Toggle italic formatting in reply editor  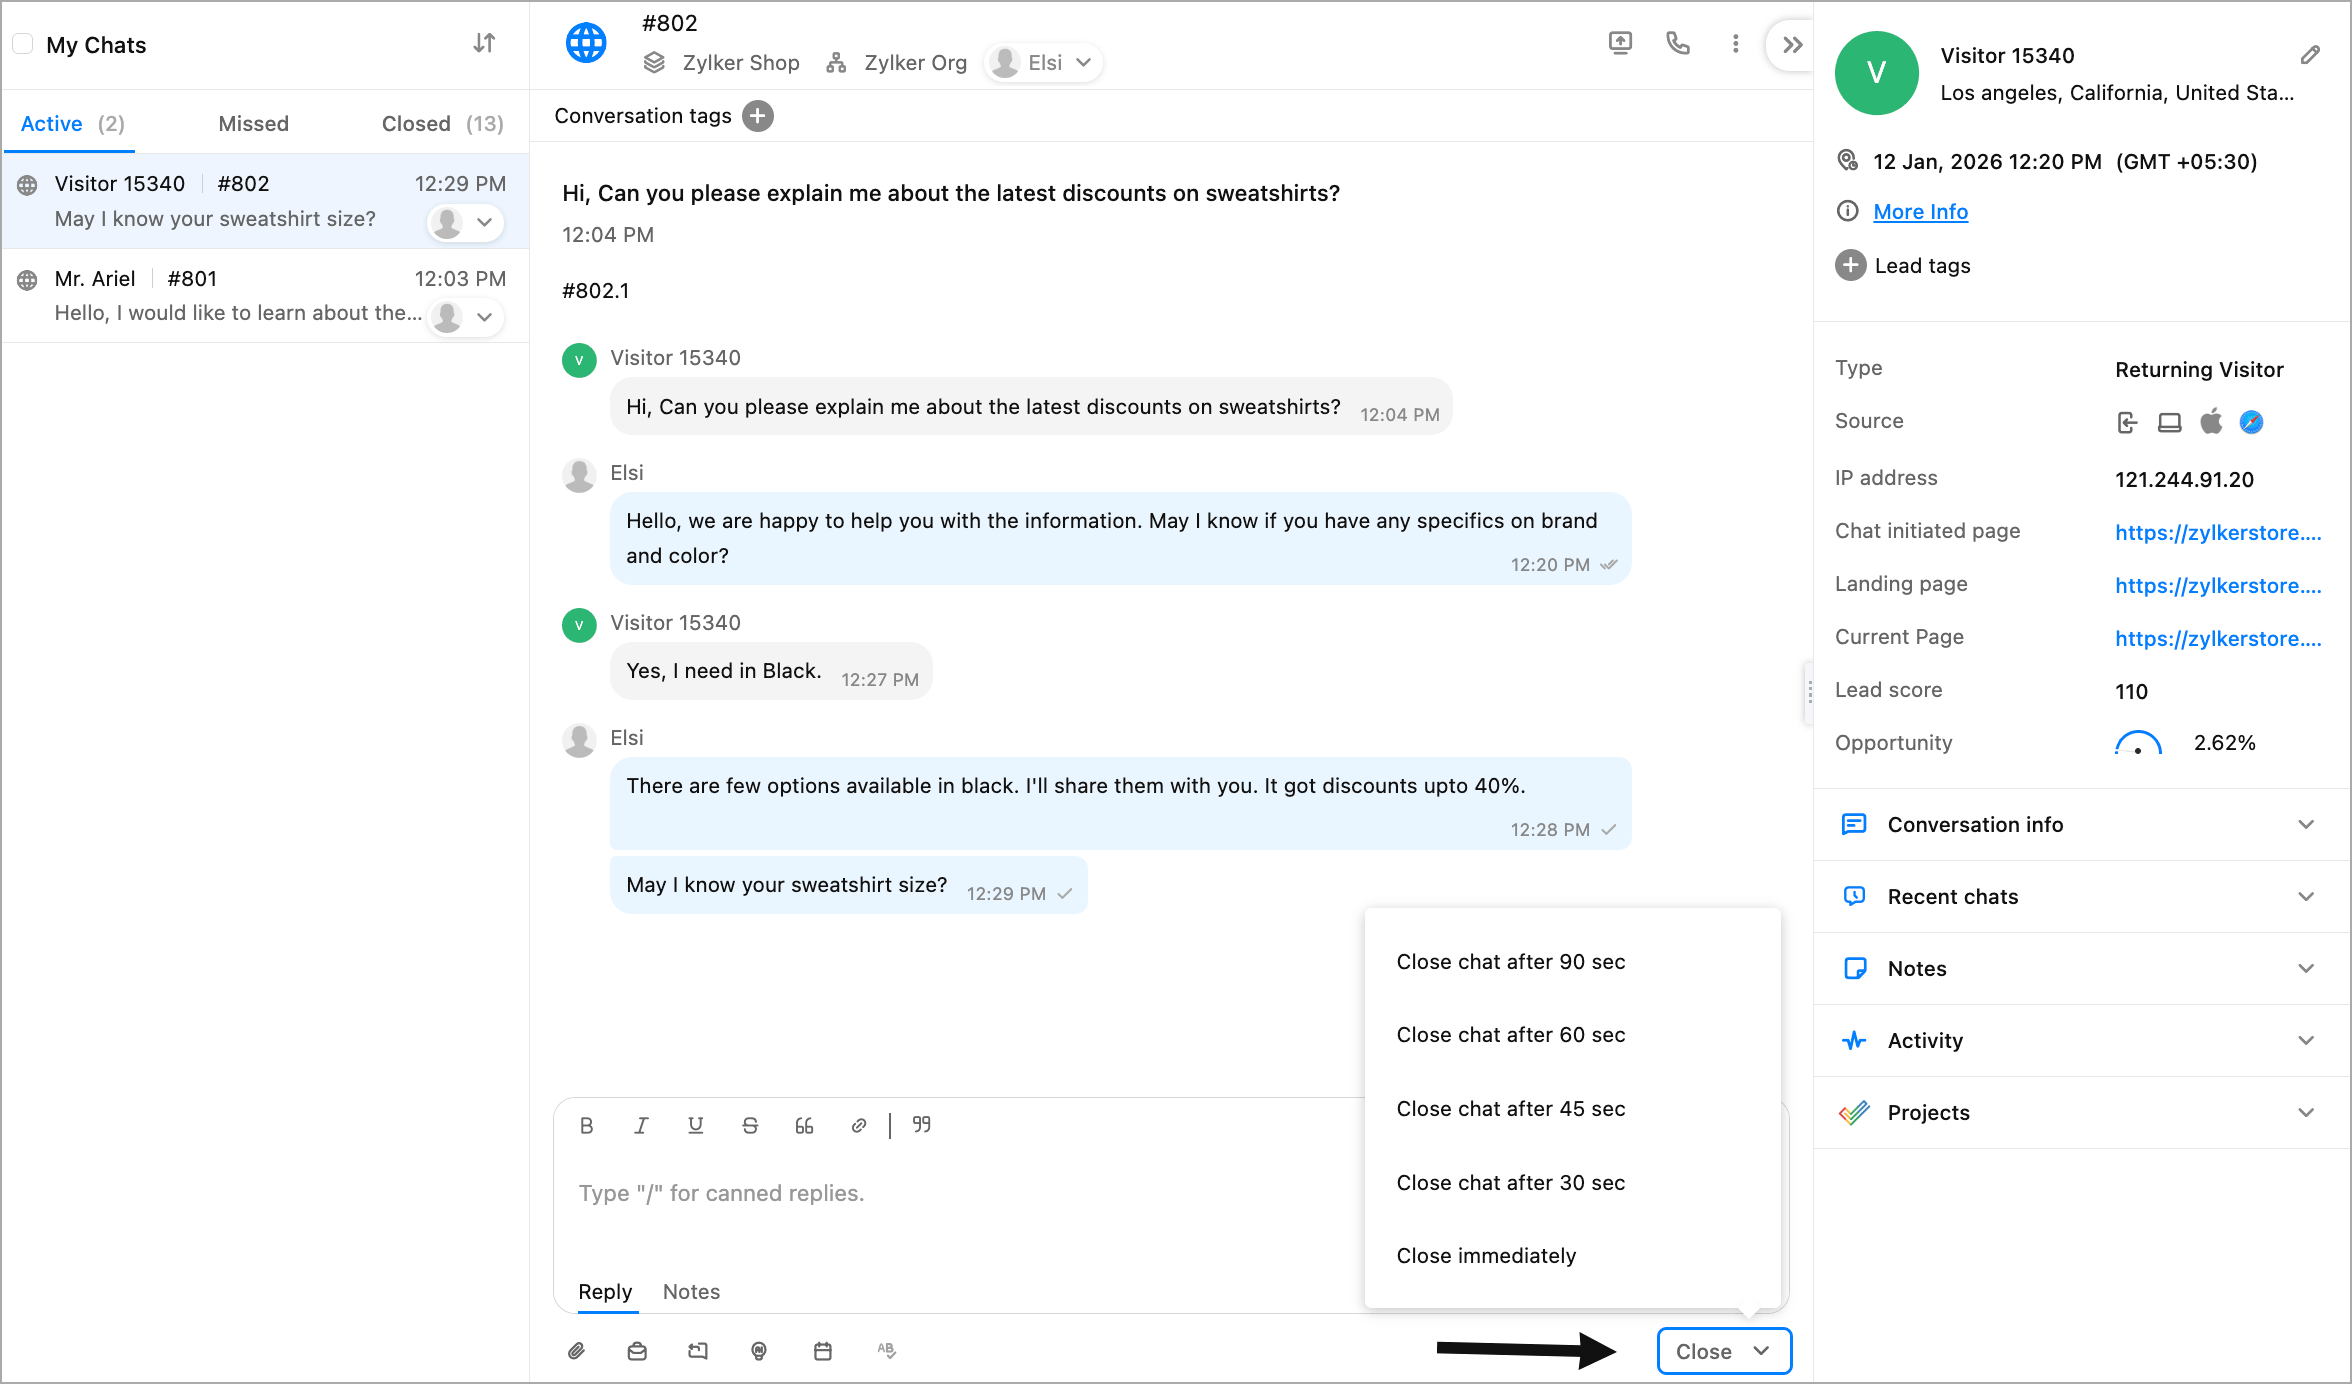pyautogui.click(x=641, y=1126)
